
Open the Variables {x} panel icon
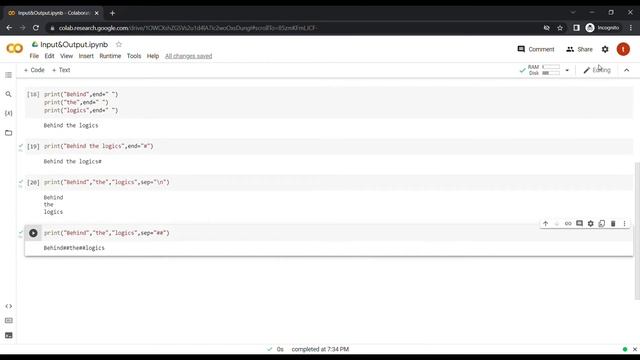click(x=8, y=113)
